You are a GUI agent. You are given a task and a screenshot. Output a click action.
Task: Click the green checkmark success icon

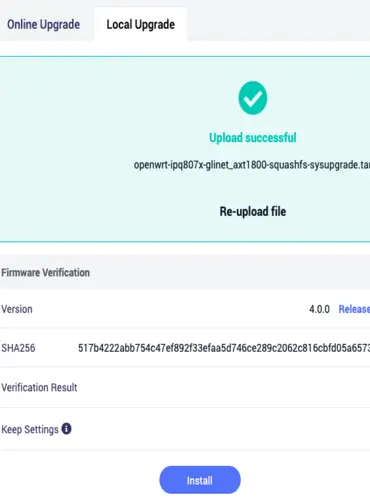[x=253, y=98]
